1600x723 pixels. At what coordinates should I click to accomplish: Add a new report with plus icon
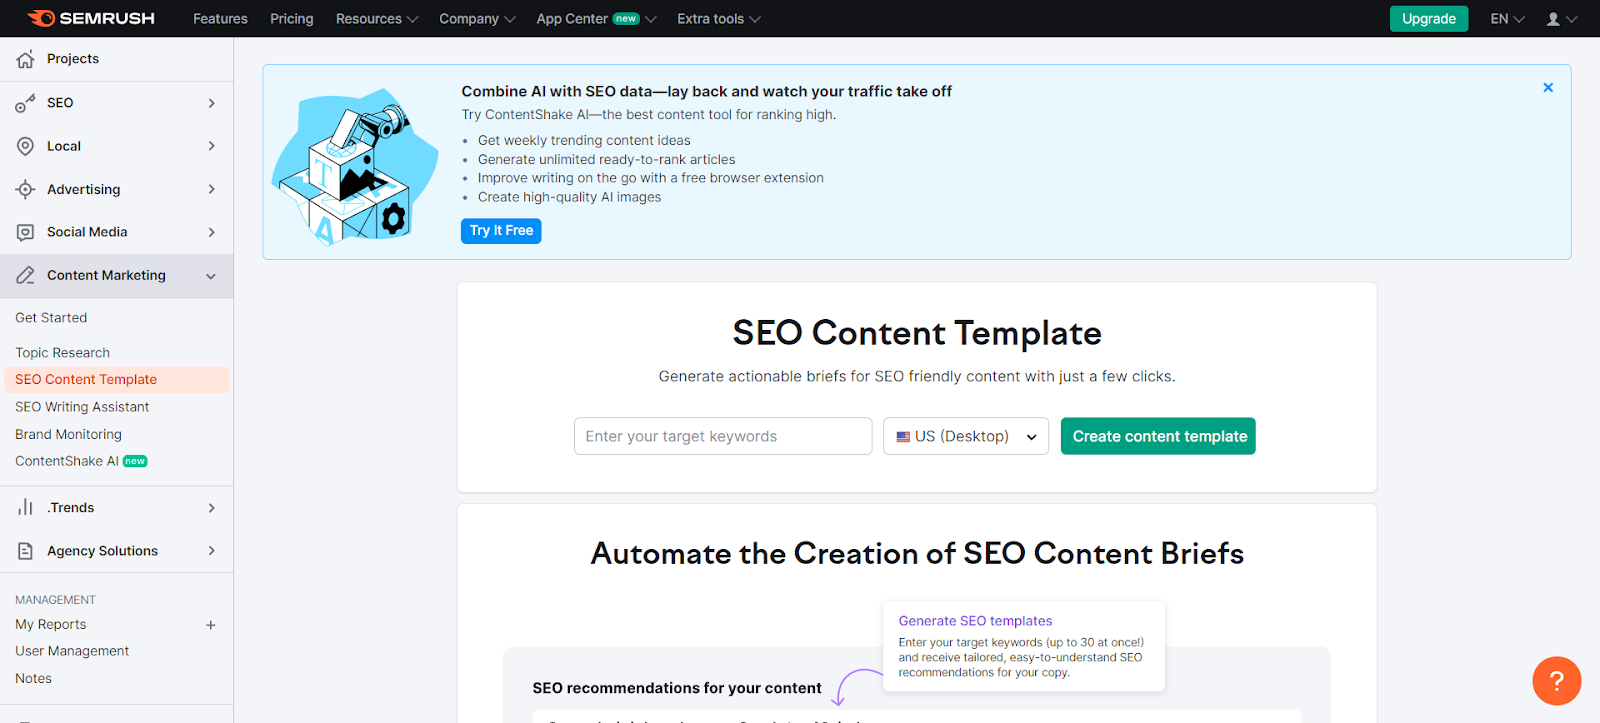pyautogui.click(x=211, y=625)
